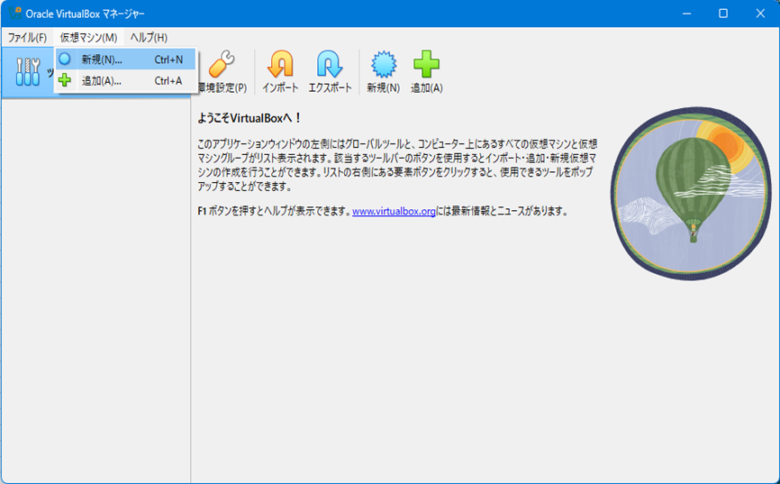Click the blue circle icon beside 新規(N)... menu entry

point(65,59)
